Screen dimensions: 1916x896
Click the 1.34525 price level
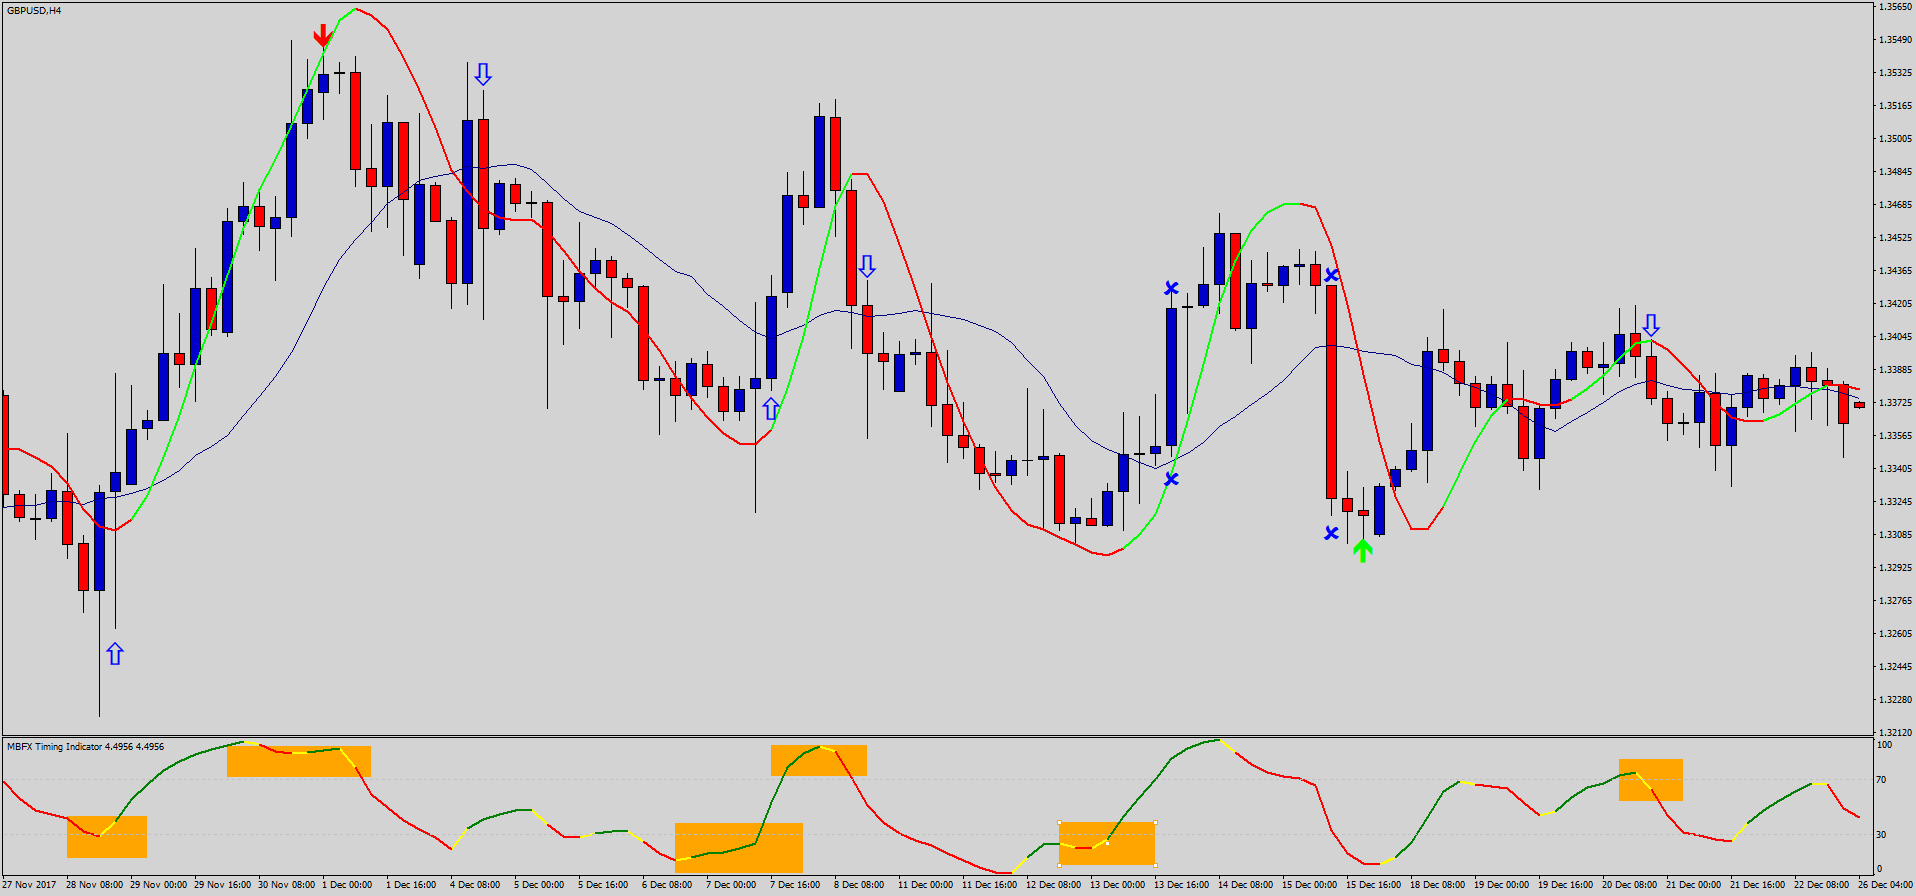click(x=1895, y=238)
